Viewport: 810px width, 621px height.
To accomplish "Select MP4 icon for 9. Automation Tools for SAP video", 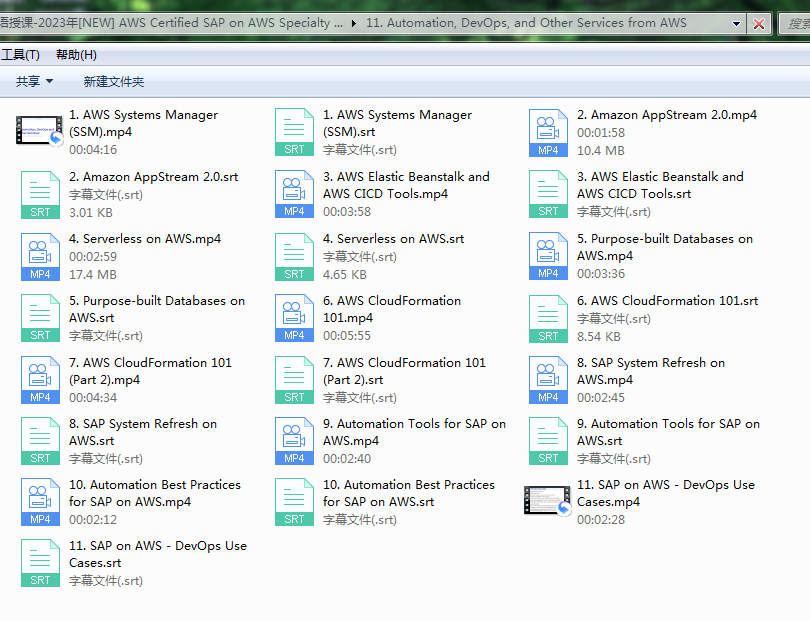I will [x=294, y=441].
